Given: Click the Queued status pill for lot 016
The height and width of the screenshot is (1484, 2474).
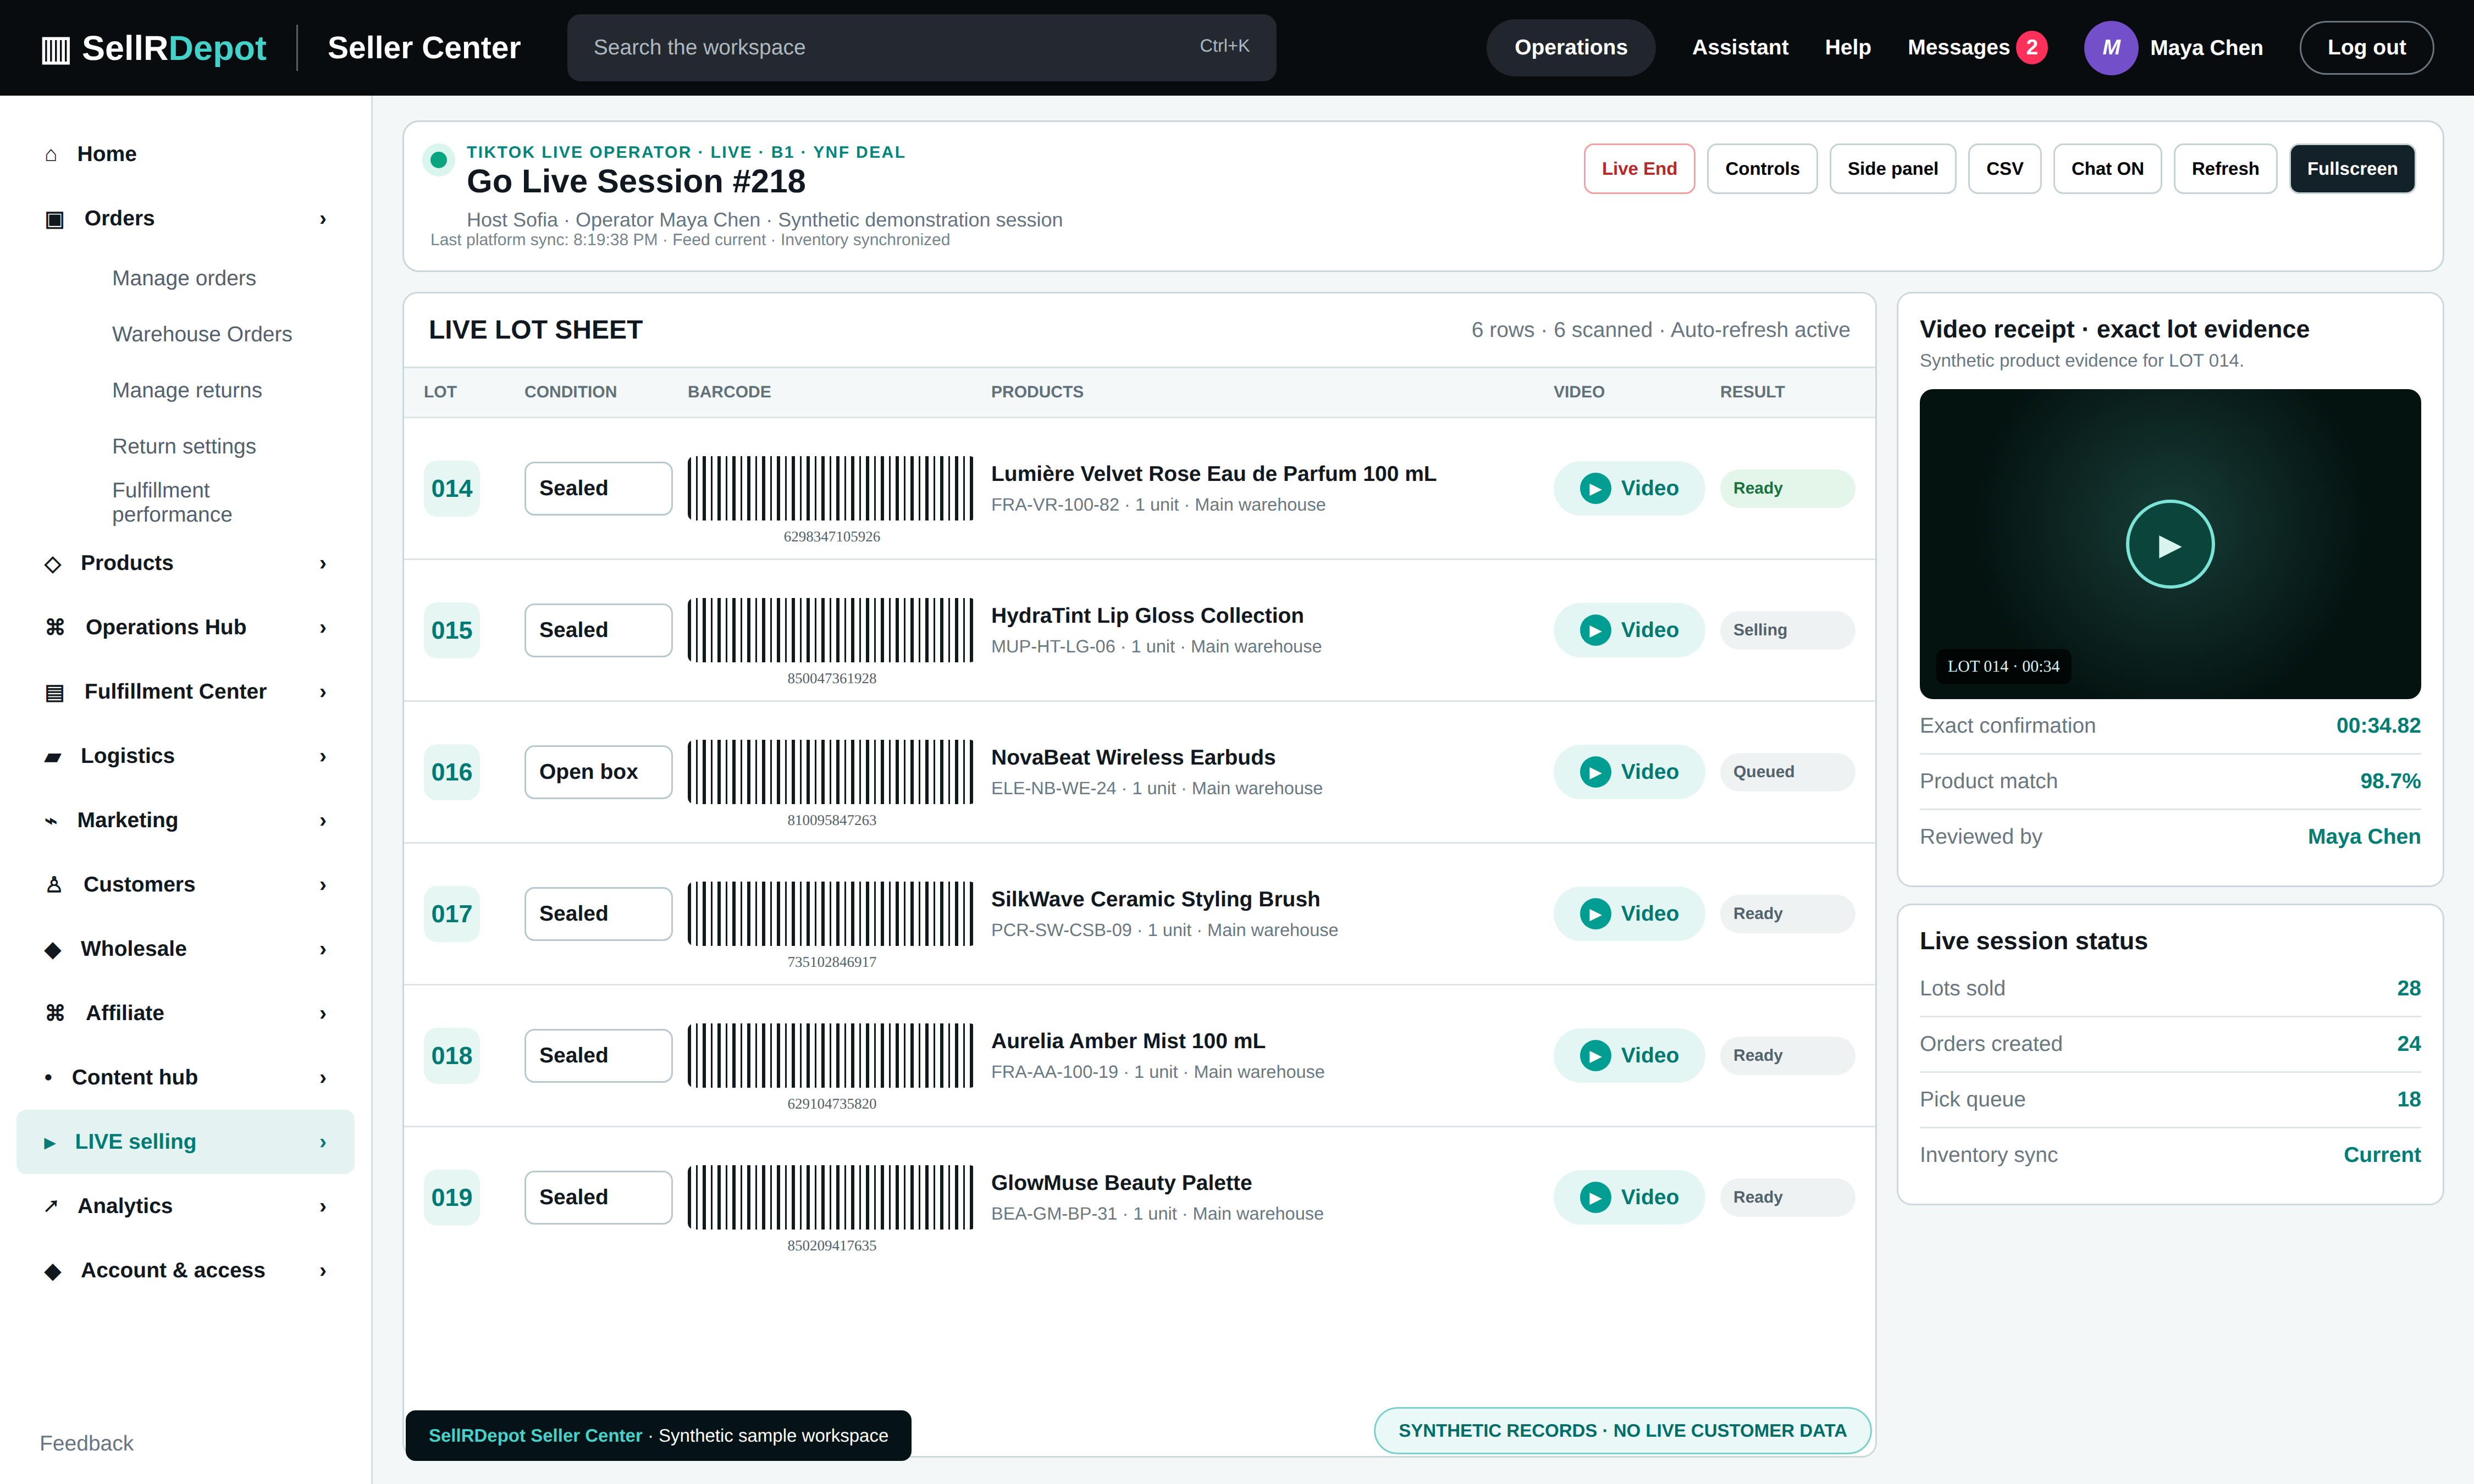Looking at the screenshot, I should coord(1787,772).
